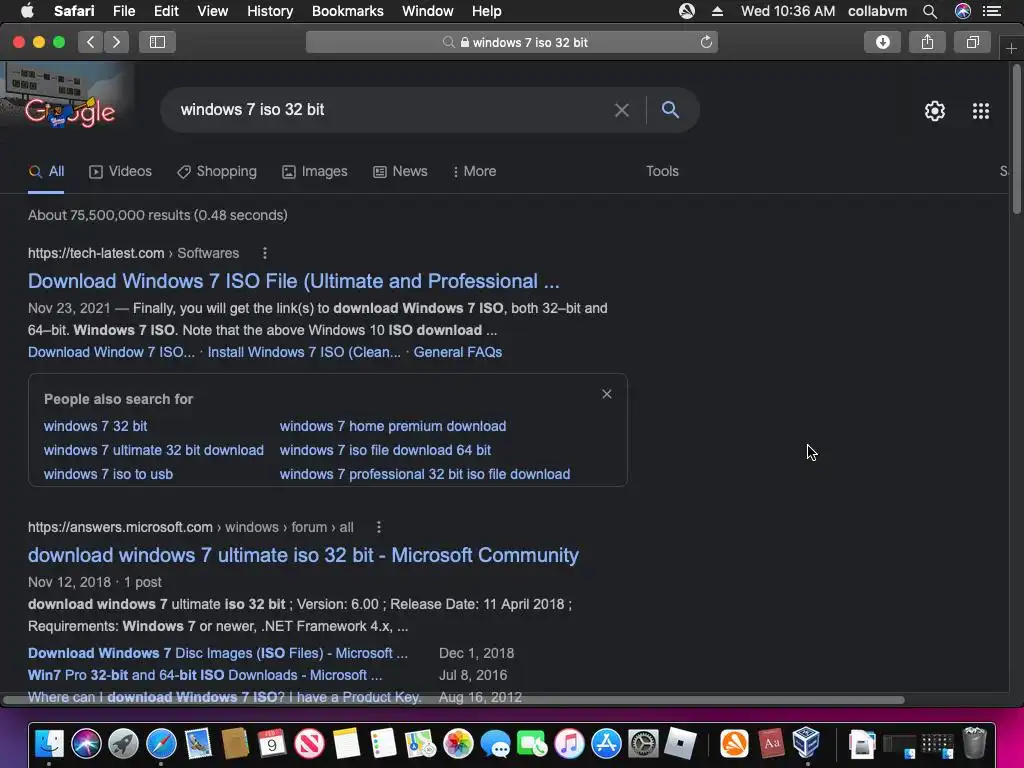Click the menu bar clock Wed 10:36 AM
The image size is (1024, 768).
point(788,11)
